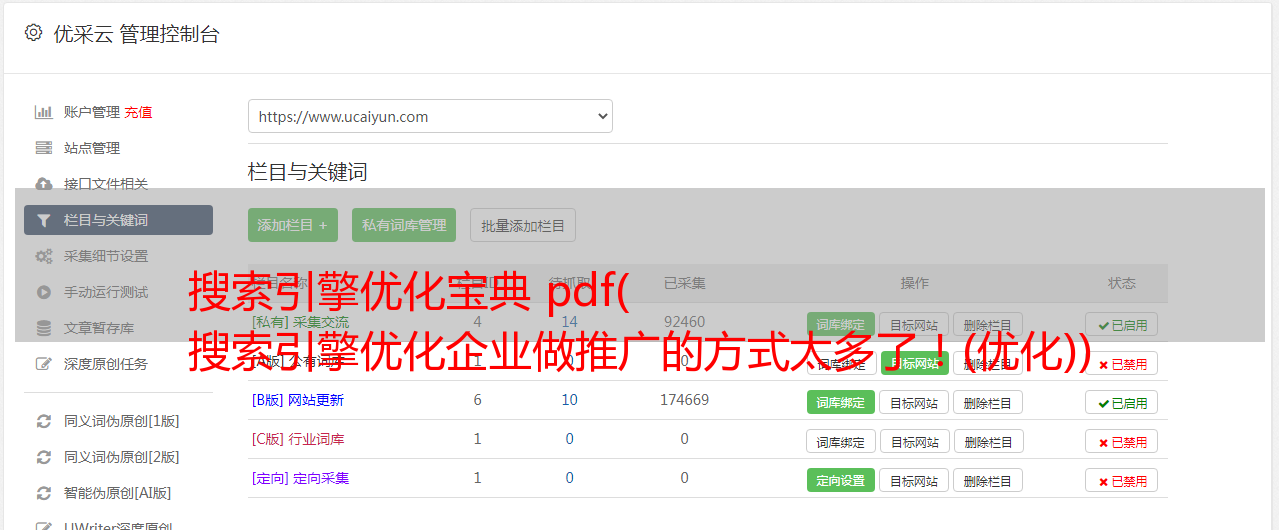Toggle the 已启用 status of 采集交流
1279x530 pixels.
tap(1122, 325)
